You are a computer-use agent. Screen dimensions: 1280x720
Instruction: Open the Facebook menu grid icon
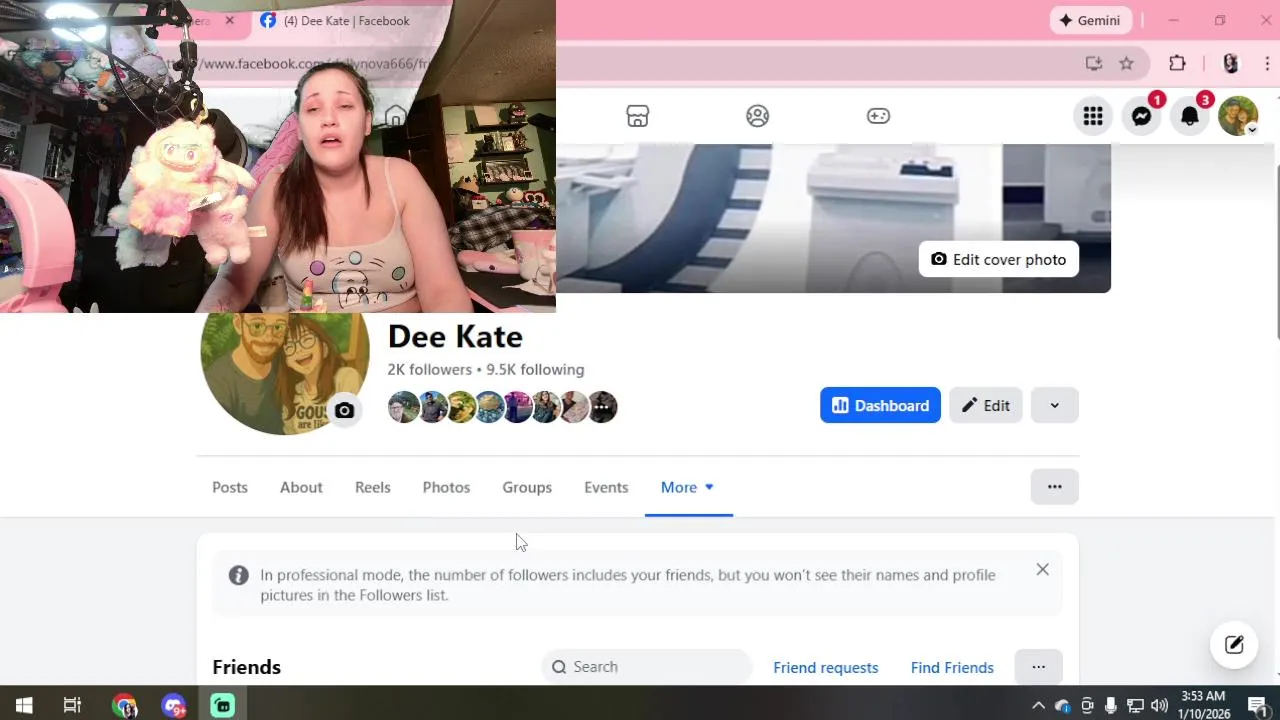pyautogui.click(x=1093, y=116)
